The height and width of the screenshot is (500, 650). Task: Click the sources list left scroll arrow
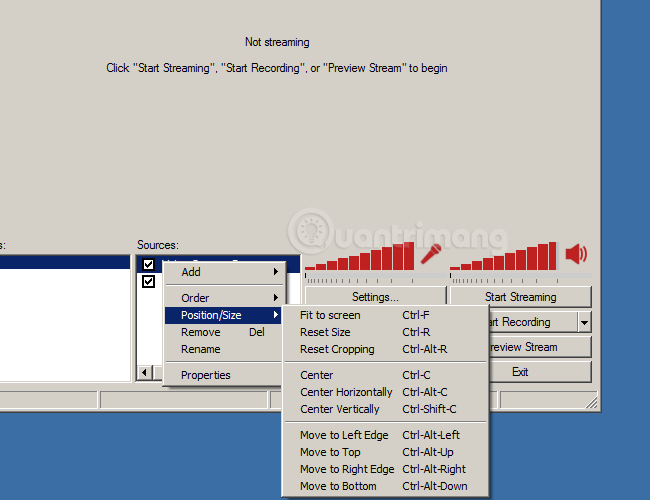[x=144, y=373]
